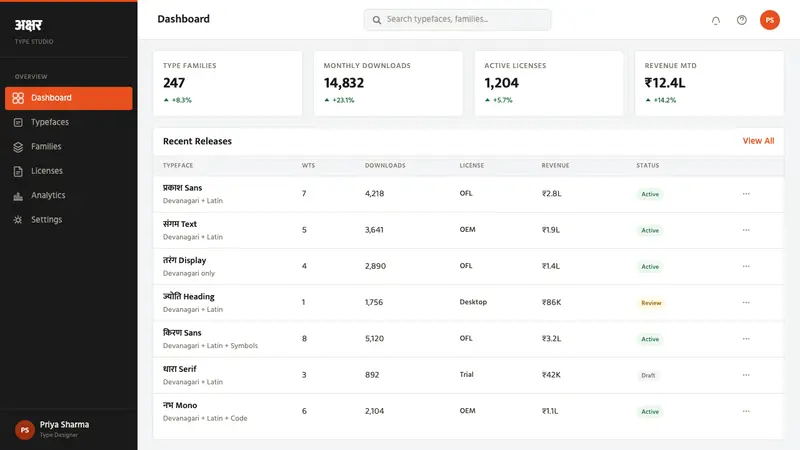800x450 pixels.
Task: Open Analytics section
Action: 68,196
